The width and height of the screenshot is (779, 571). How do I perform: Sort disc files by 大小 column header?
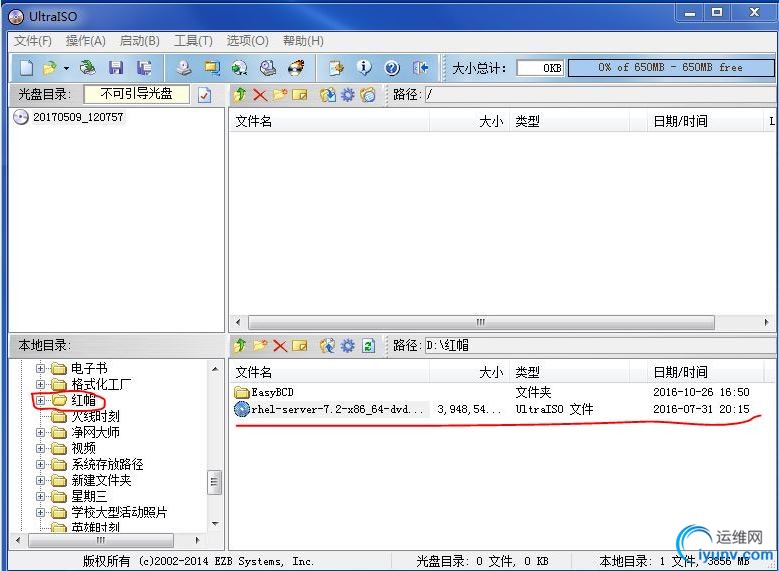[469, 121]
